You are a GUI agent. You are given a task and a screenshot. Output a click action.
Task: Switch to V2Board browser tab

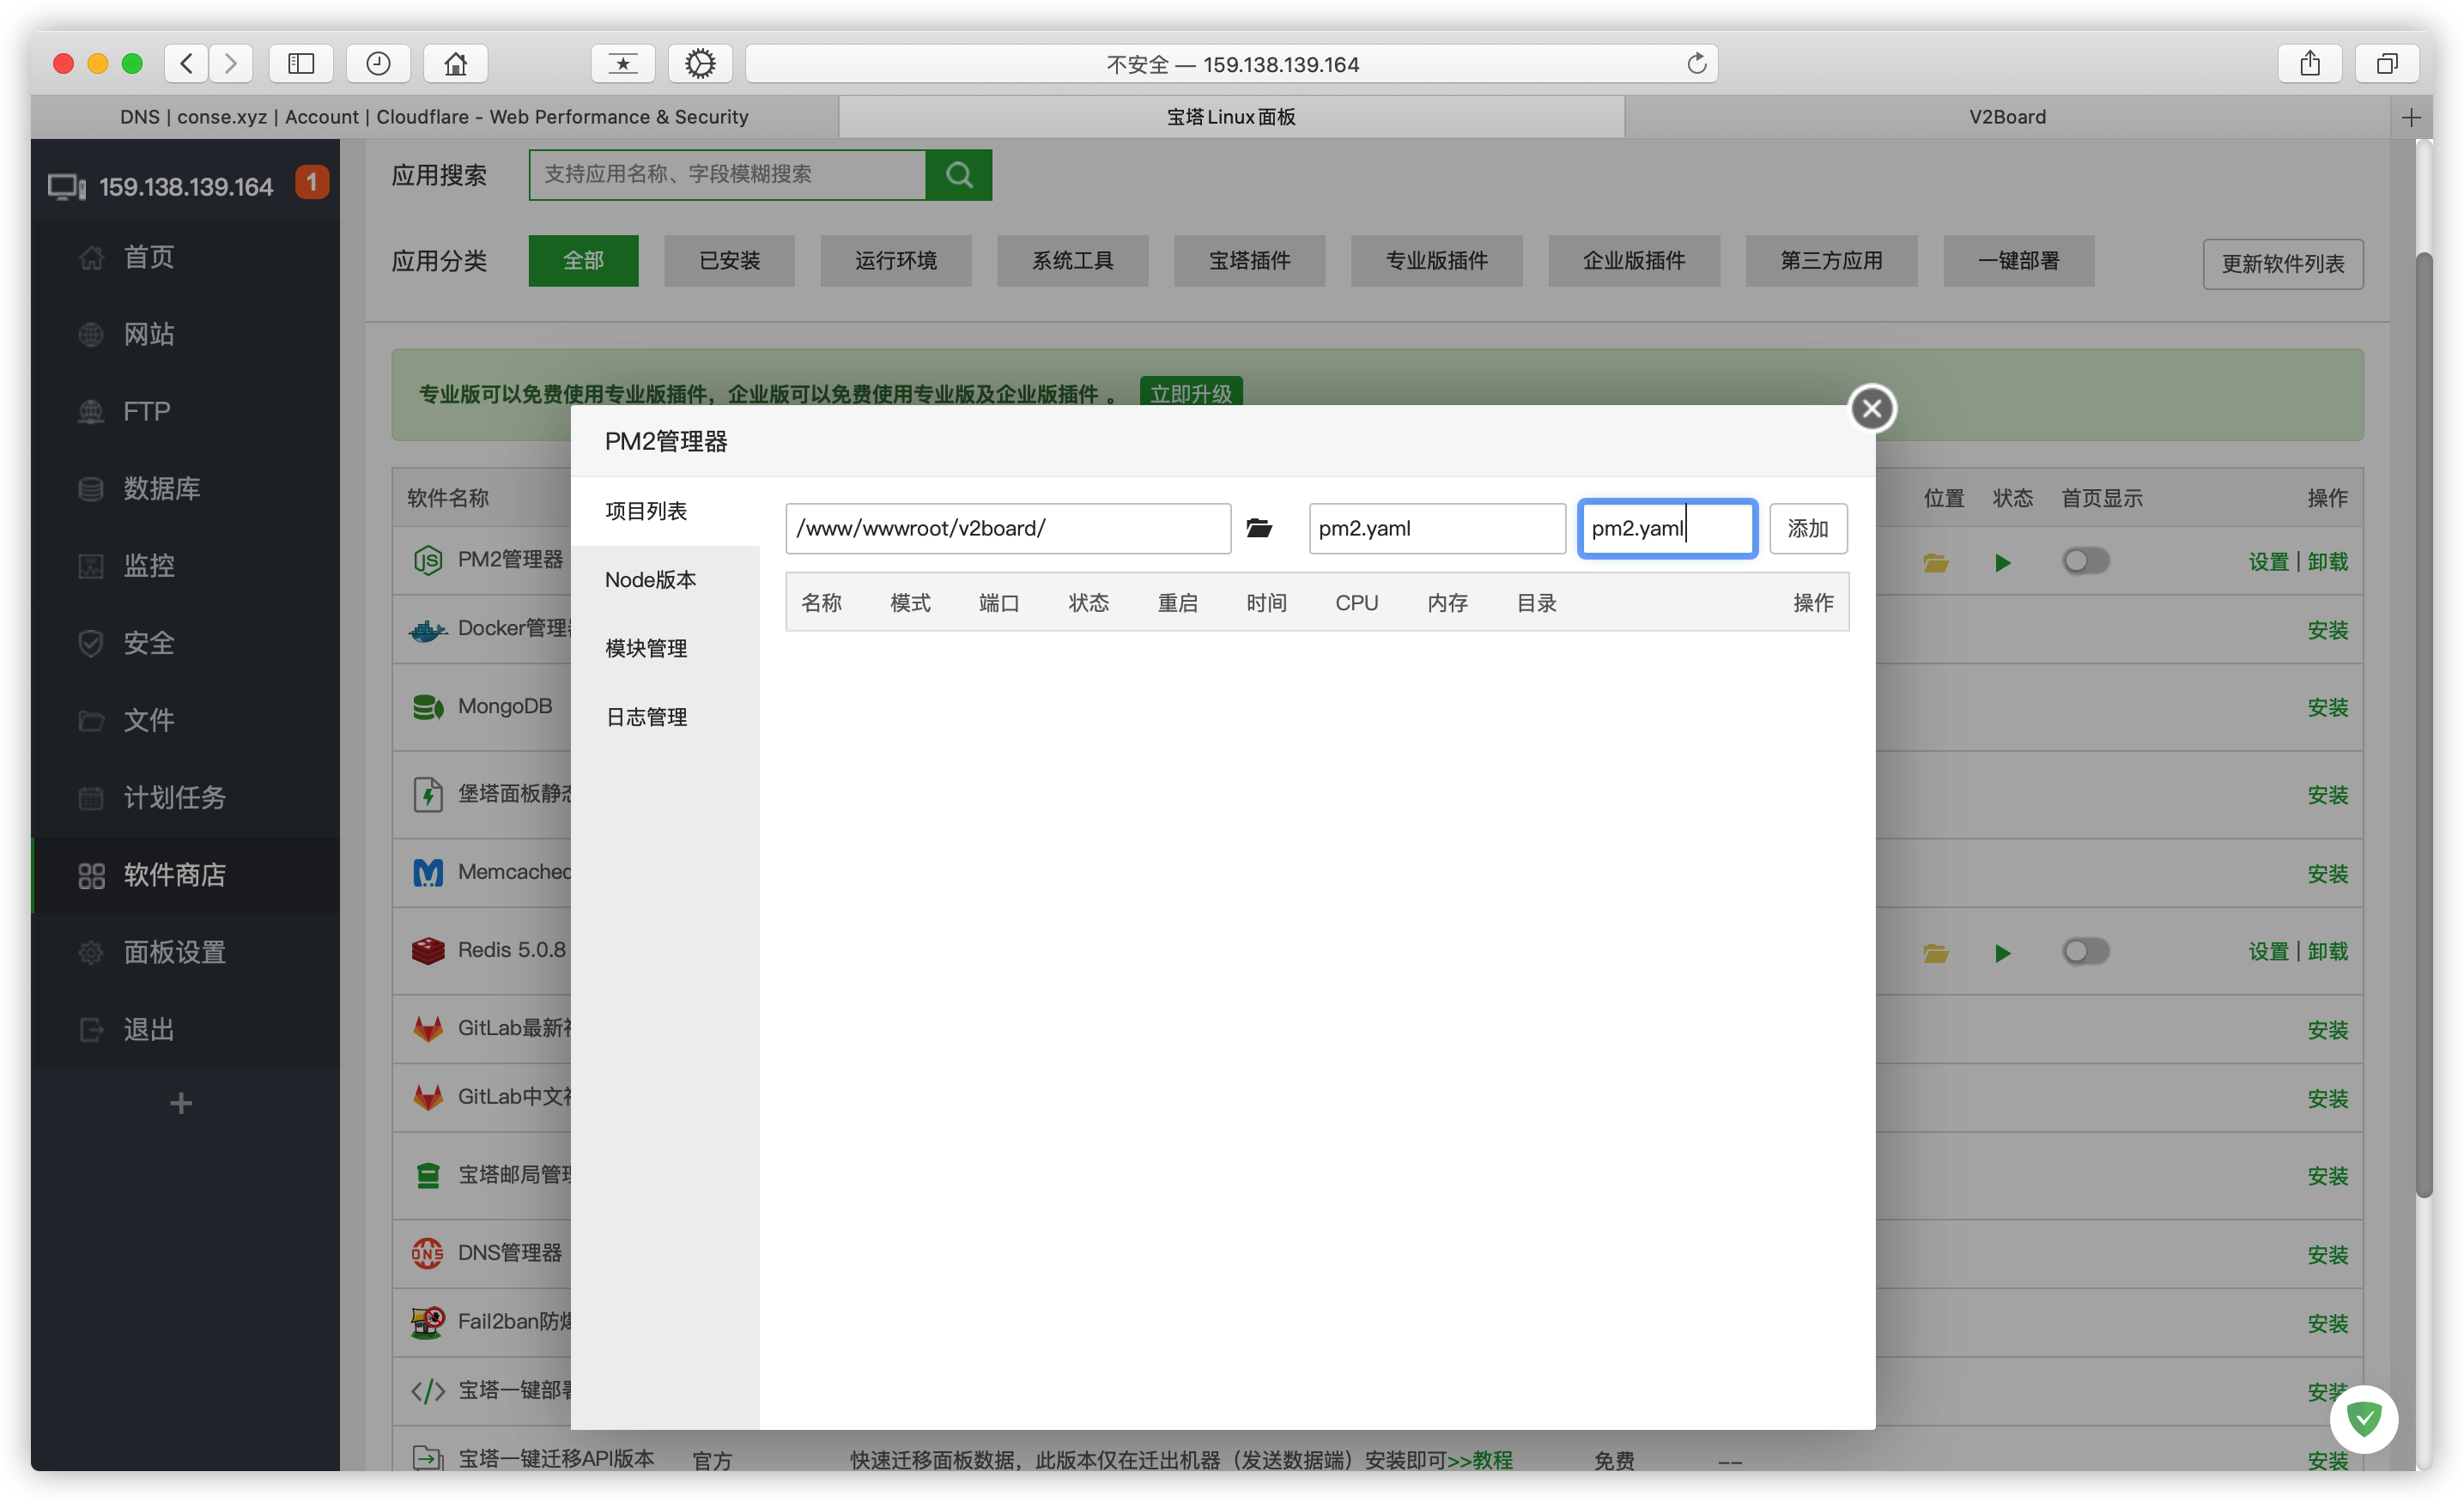[x=2007, y=117]
